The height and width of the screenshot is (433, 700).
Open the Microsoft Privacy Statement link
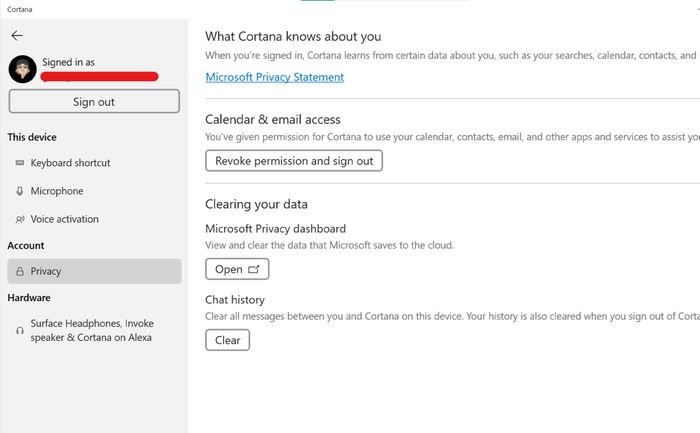(x=274, y=77)
